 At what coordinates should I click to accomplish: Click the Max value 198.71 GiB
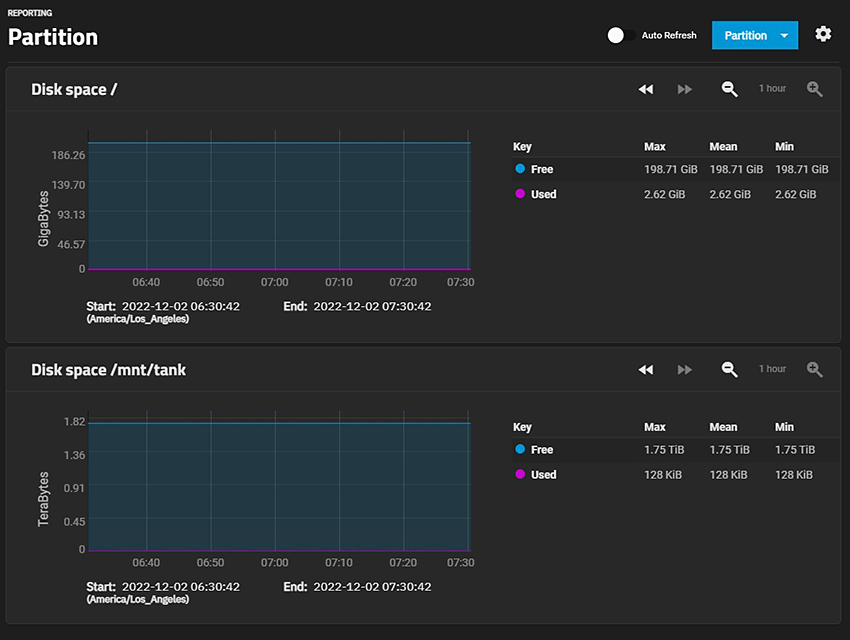tap(671, 169)
